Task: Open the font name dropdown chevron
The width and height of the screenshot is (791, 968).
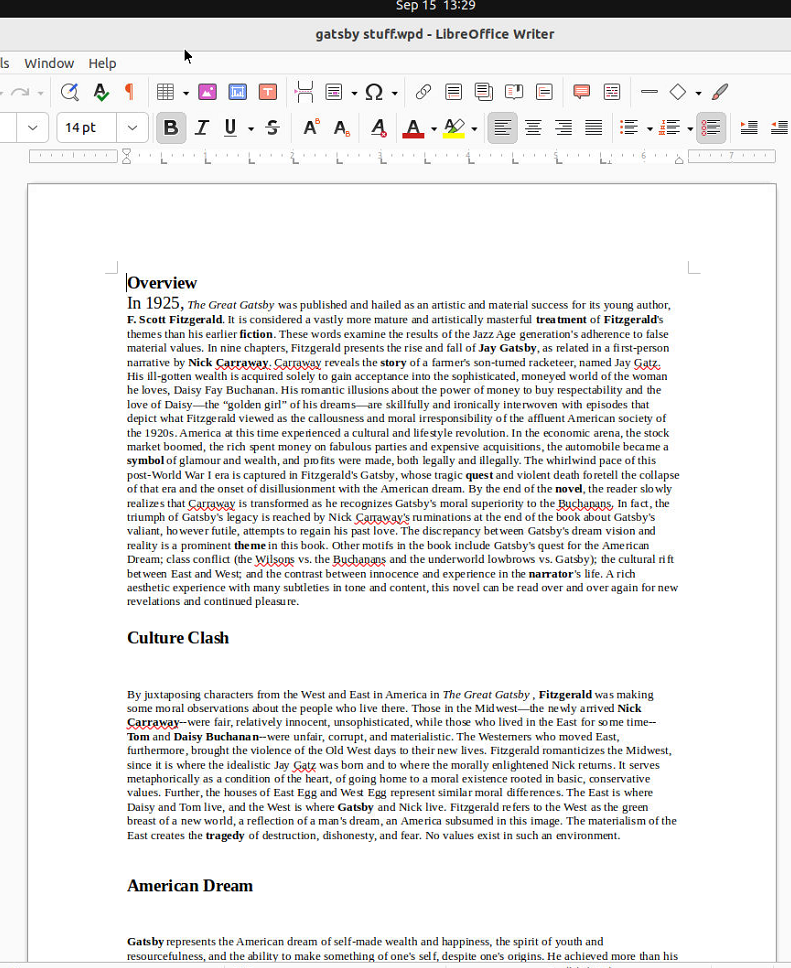Action: tap(33, 128)
